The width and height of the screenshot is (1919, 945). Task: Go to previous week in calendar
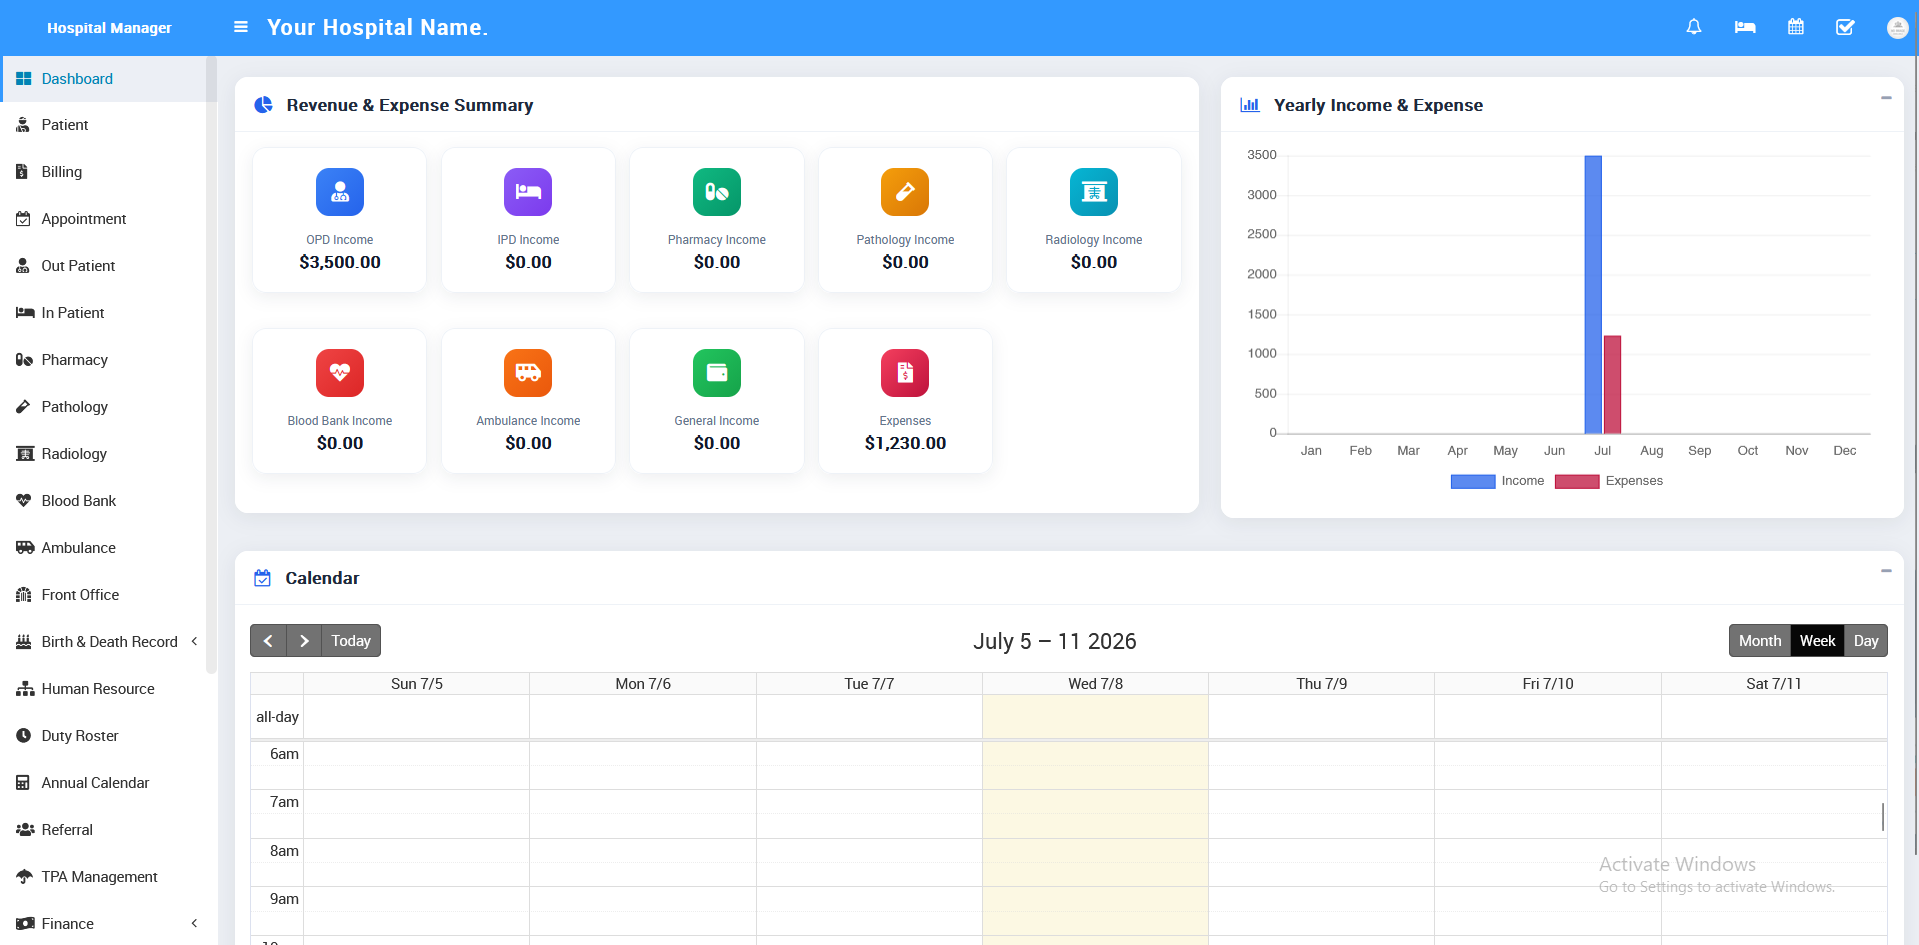coord(268,641)
